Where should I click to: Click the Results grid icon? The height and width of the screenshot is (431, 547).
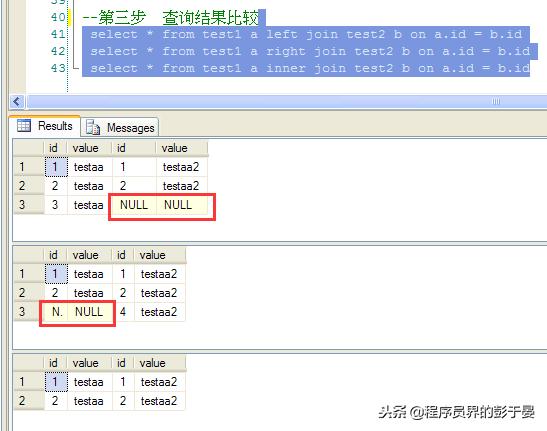(x=24, y=126)
